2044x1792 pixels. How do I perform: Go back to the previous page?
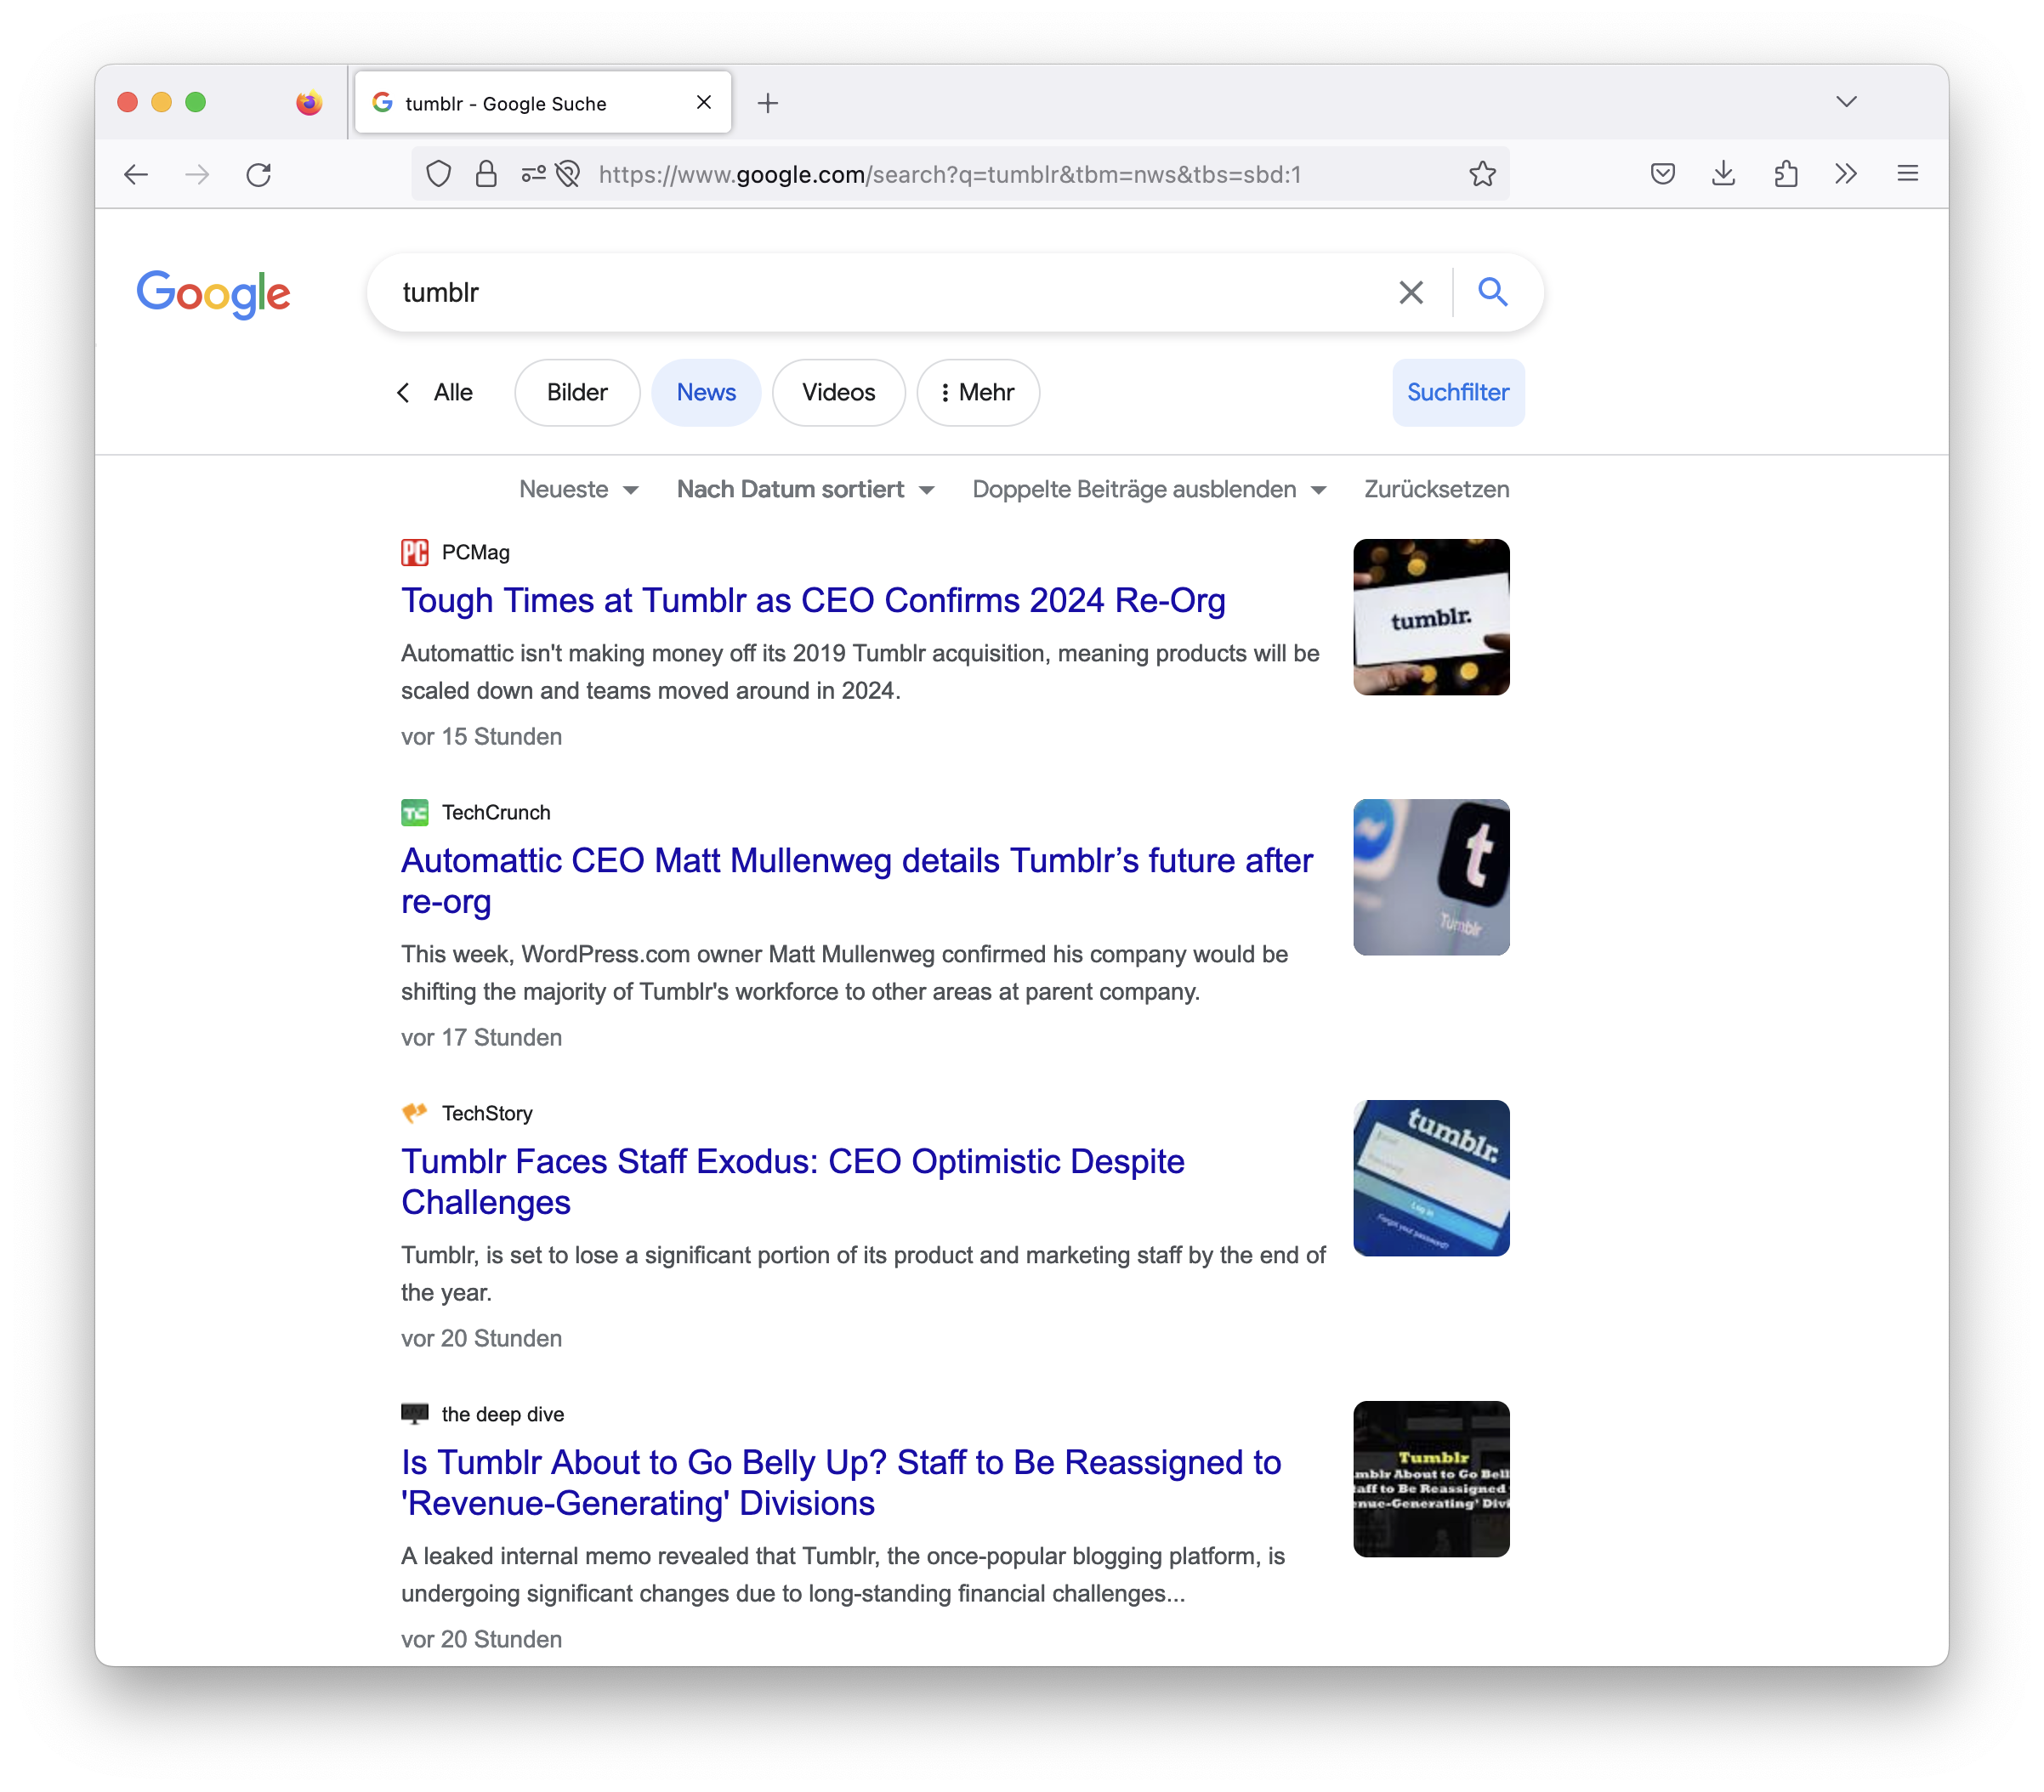point(136,174)
